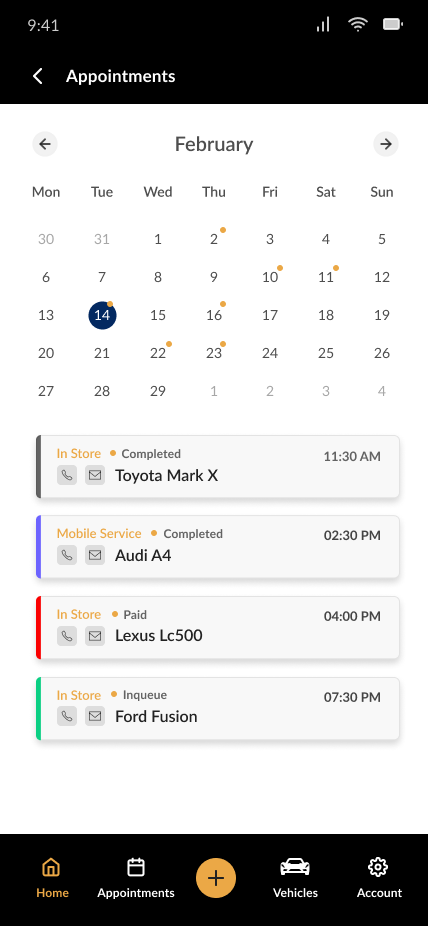Select February 14 highlighted date
Viewport: 428px width, 926px height.
point(102,315)
